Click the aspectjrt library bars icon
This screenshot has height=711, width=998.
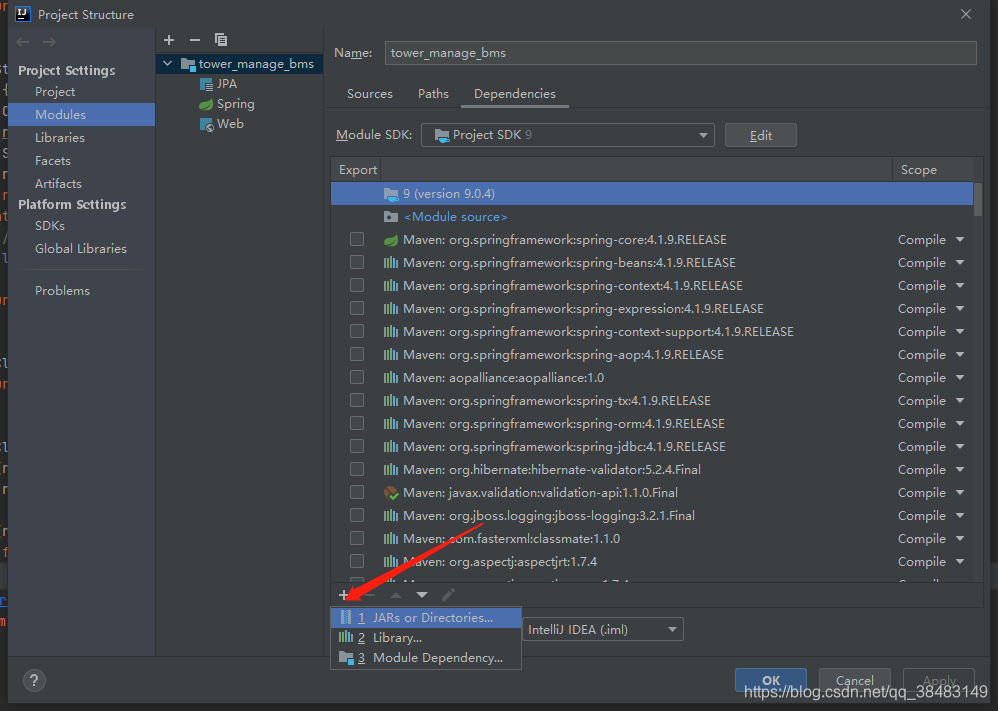click(391, 561)
